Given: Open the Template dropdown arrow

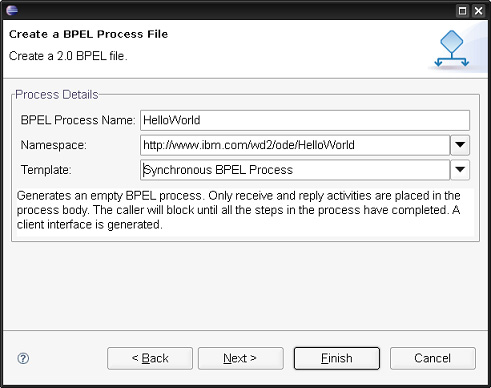Looking at the screenshot, I should click(x=460, y=170).
